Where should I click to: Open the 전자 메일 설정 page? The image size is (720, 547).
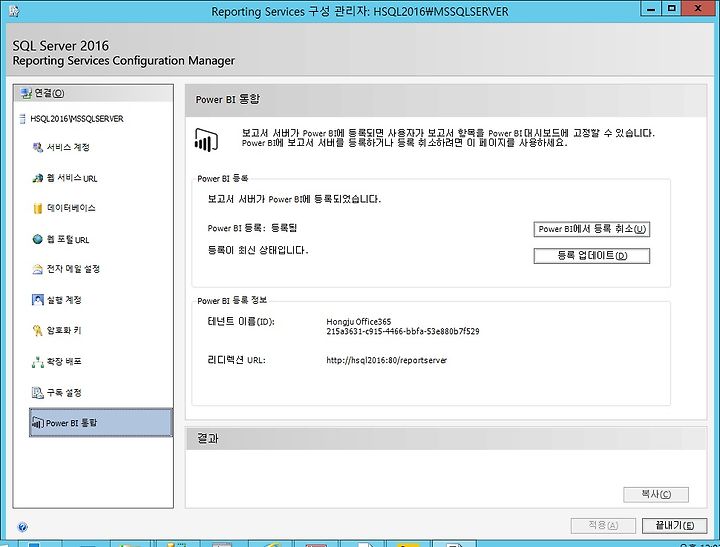tap(73, 269)
